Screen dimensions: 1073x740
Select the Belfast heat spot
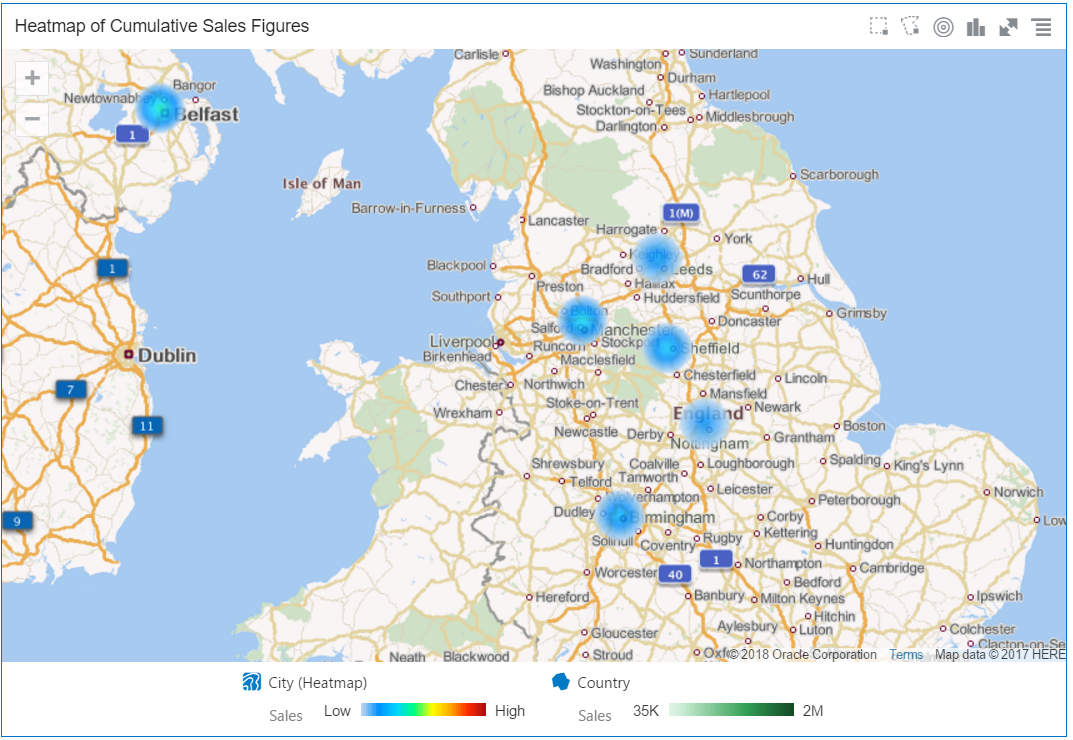pyautogui.click(x=159, y=109)
